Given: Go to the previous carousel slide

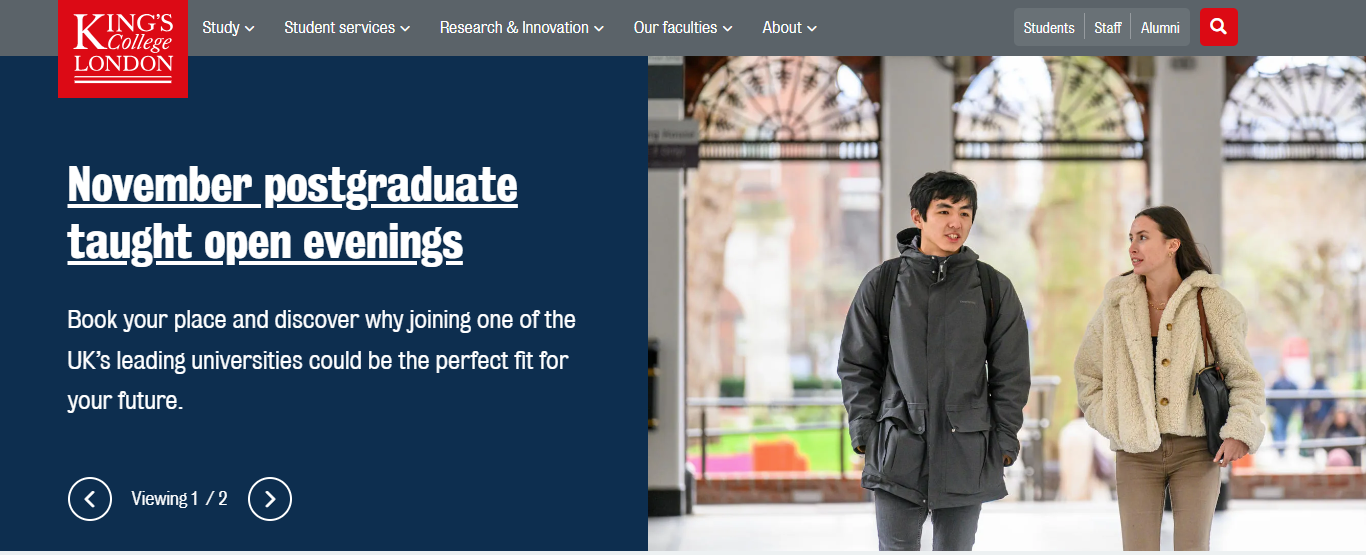Looking at the screenshot, I should pos(90,498).
